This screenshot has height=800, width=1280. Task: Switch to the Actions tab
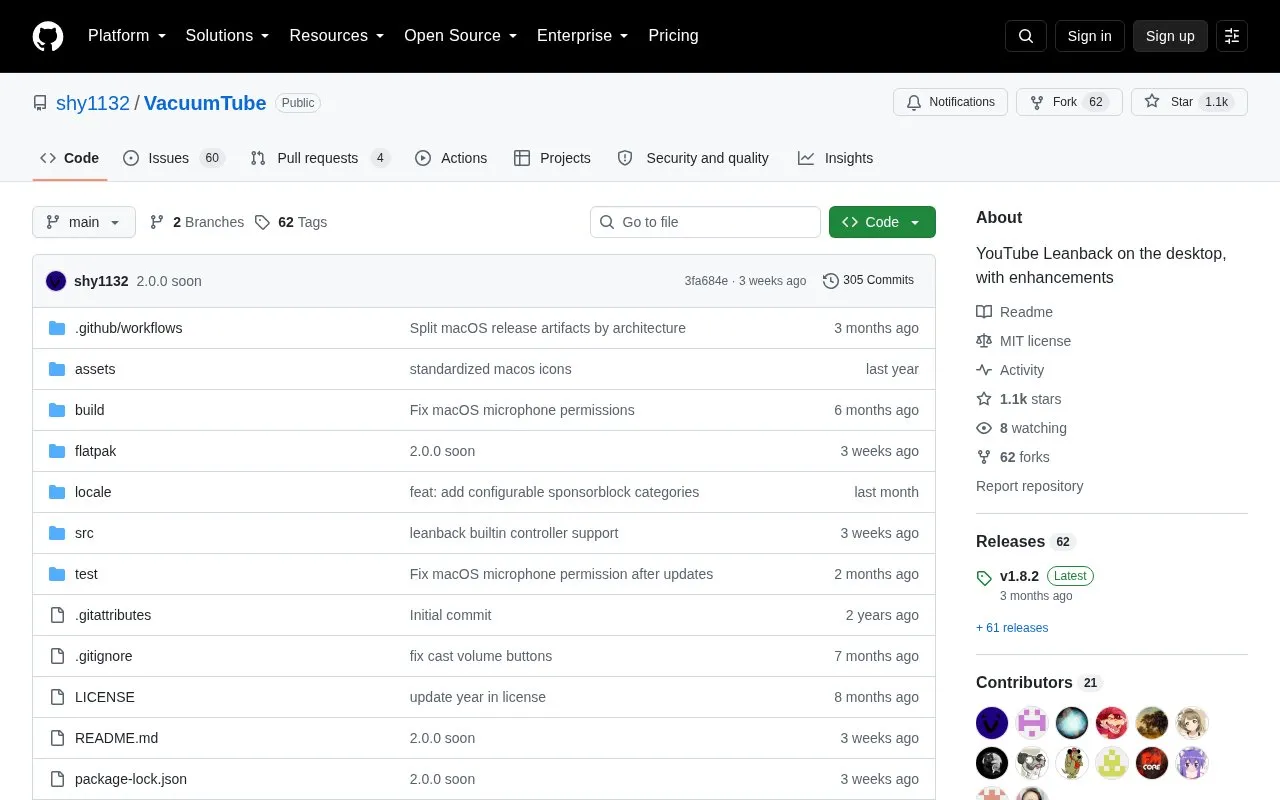[x=451, y=158]
